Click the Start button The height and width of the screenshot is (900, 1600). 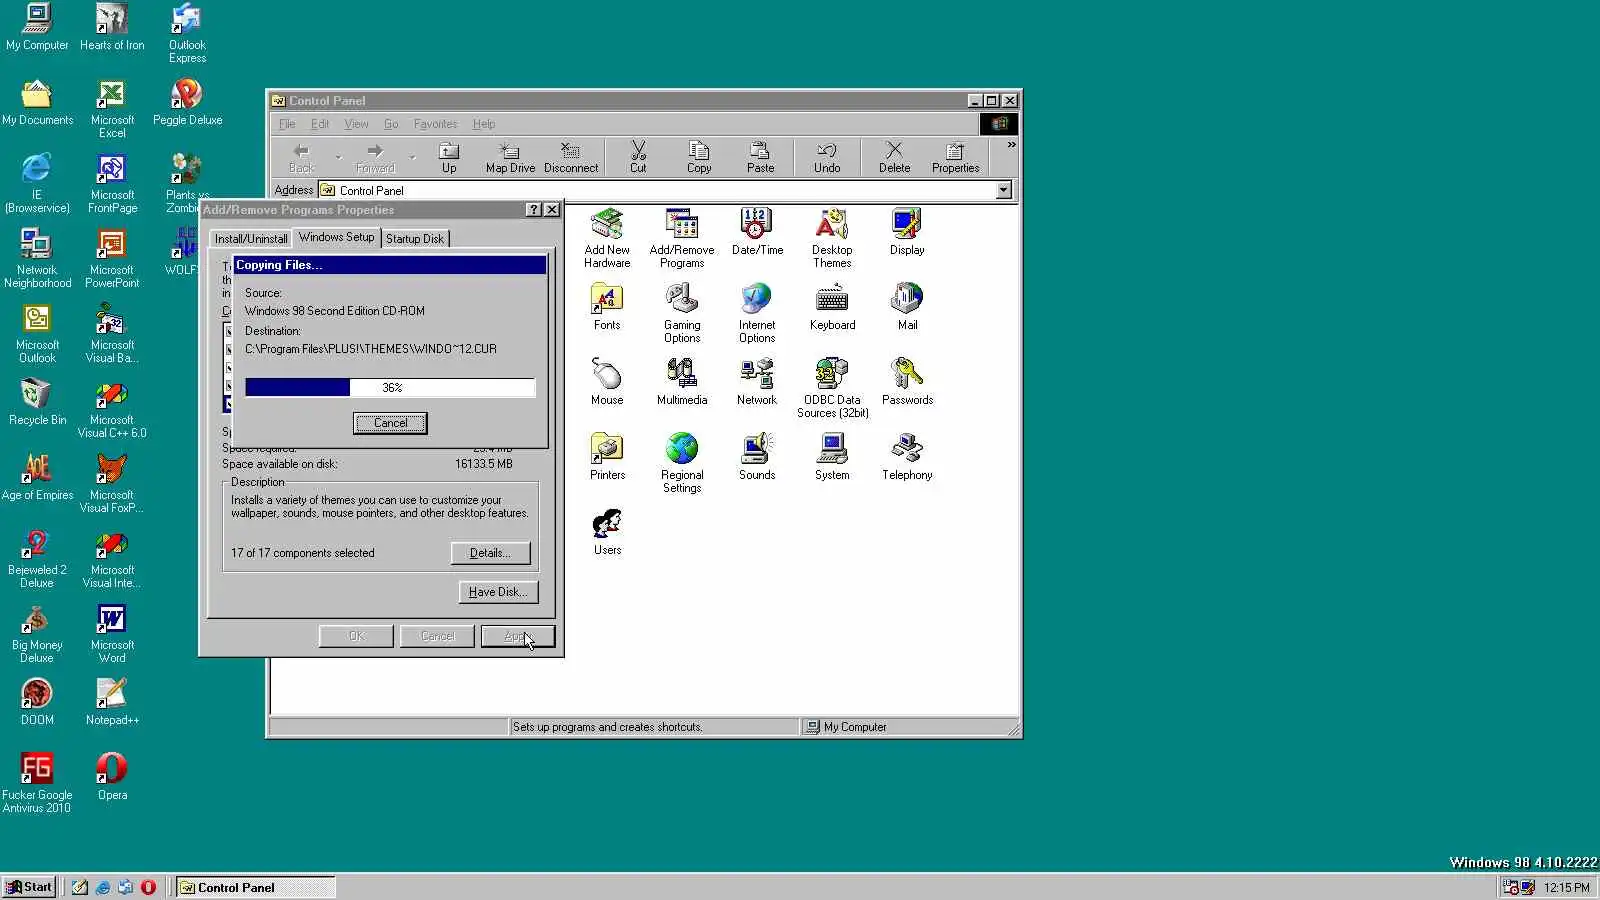tap(29, 887)
